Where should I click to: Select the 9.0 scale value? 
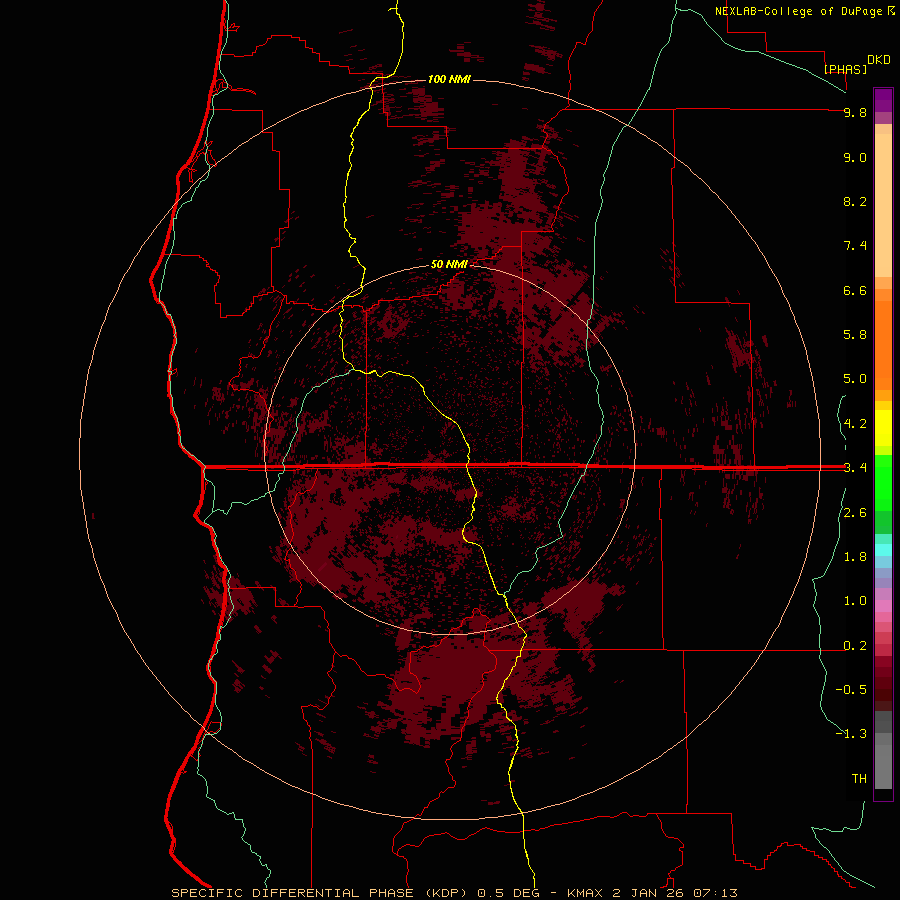point(855,157)
